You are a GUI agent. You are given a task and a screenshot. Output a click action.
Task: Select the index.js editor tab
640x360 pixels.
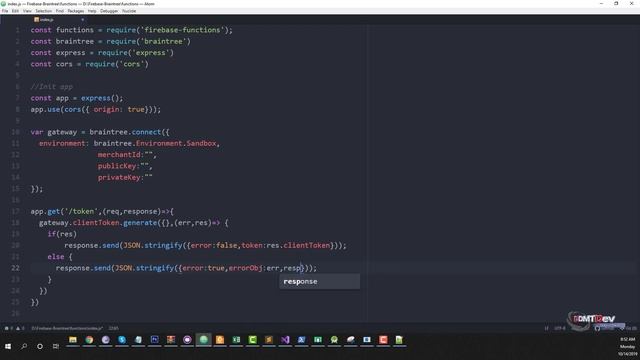click(44, 20)
